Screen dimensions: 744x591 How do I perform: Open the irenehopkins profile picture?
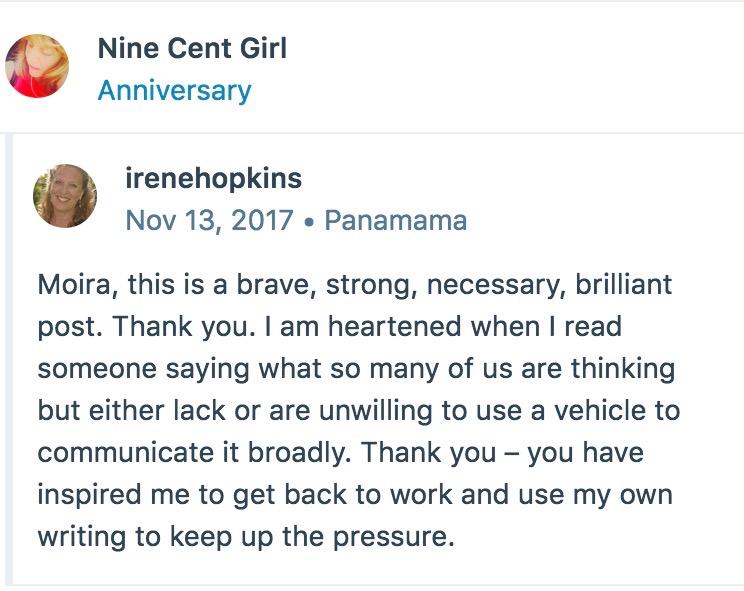65,196
